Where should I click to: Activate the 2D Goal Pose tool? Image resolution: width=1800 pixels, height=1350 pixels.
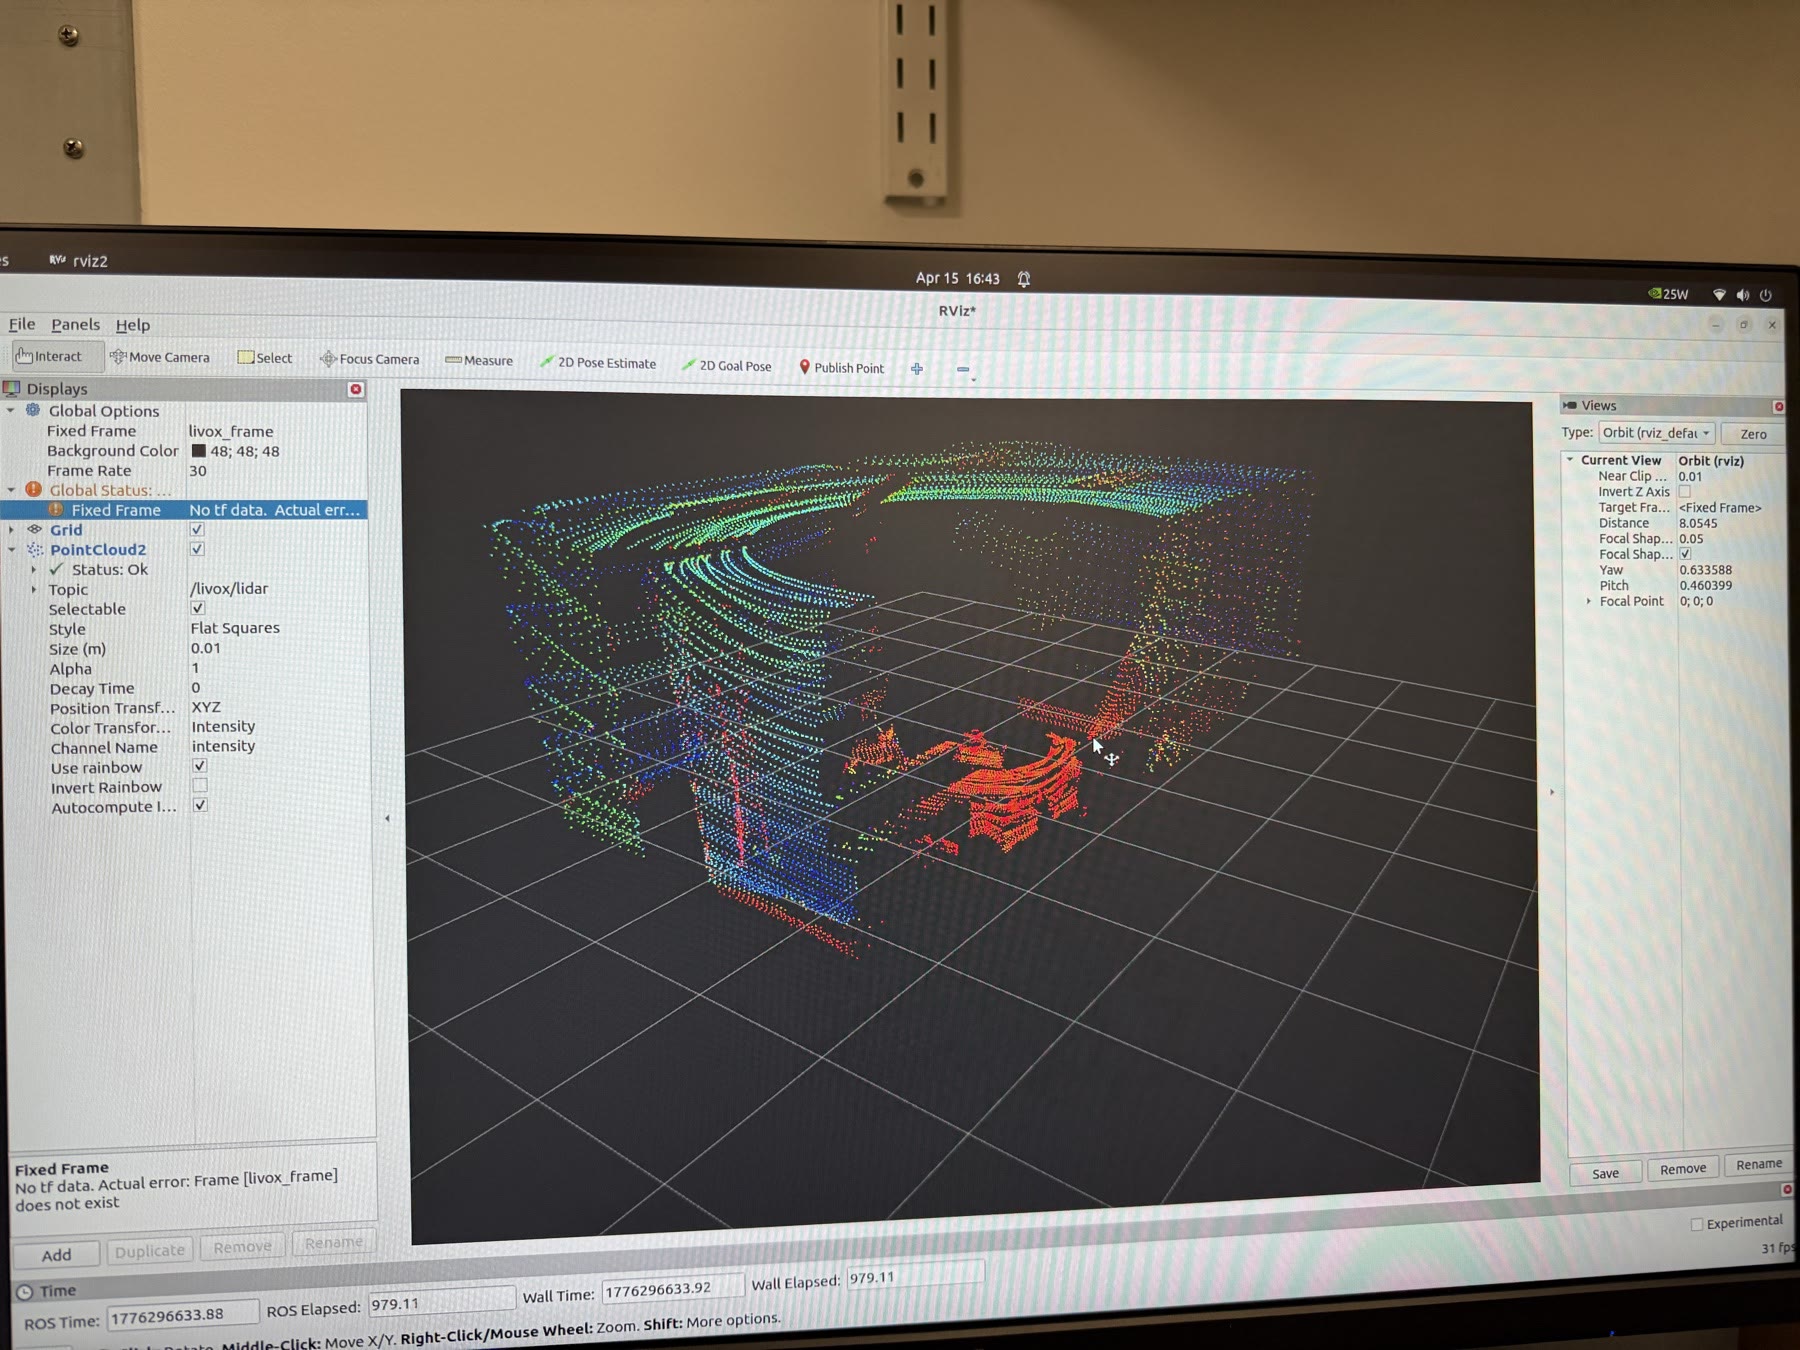tap(727, 366)
